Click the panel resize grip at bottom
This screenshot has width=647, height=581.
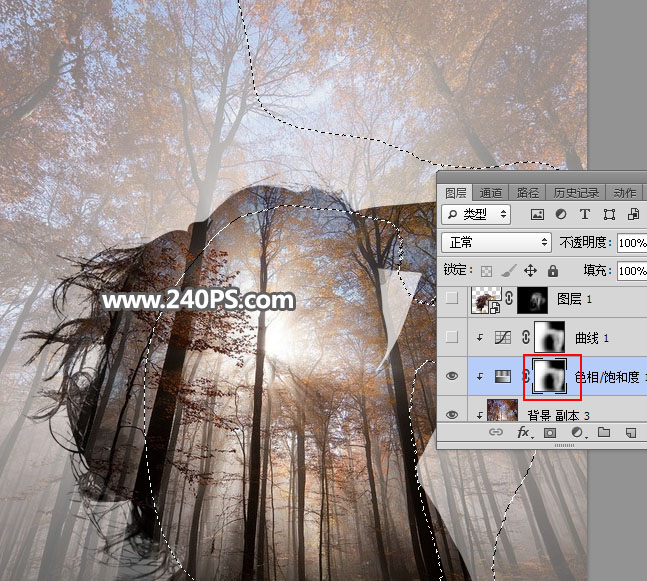[564, 446]
